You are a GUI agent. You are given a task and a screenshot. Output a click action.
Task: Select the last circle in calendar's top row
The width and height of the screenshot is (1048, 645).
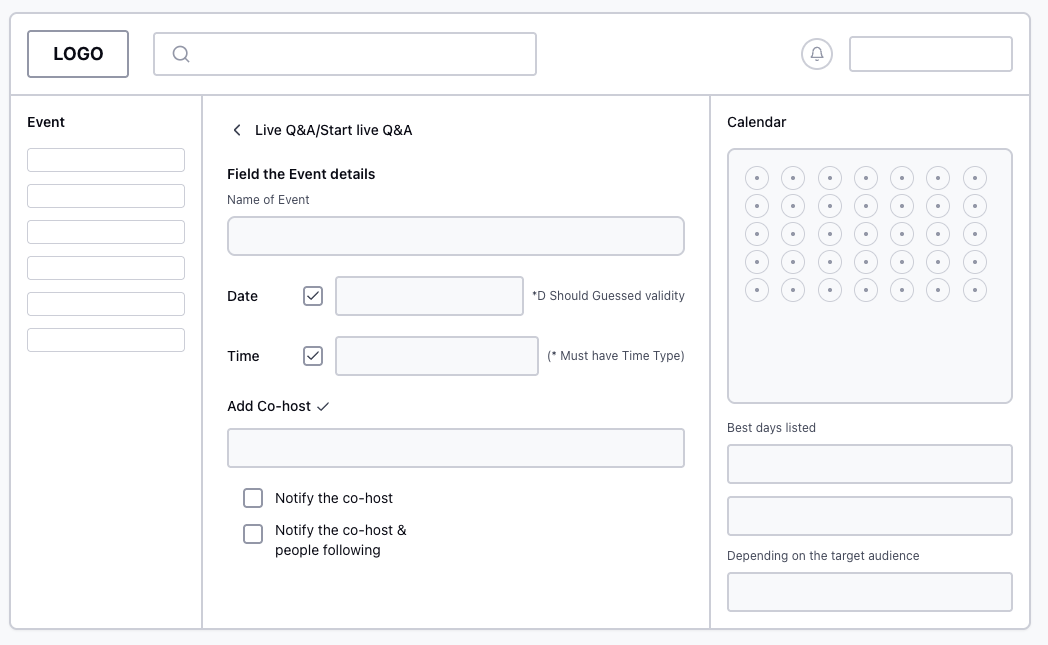tap(974, 178)
